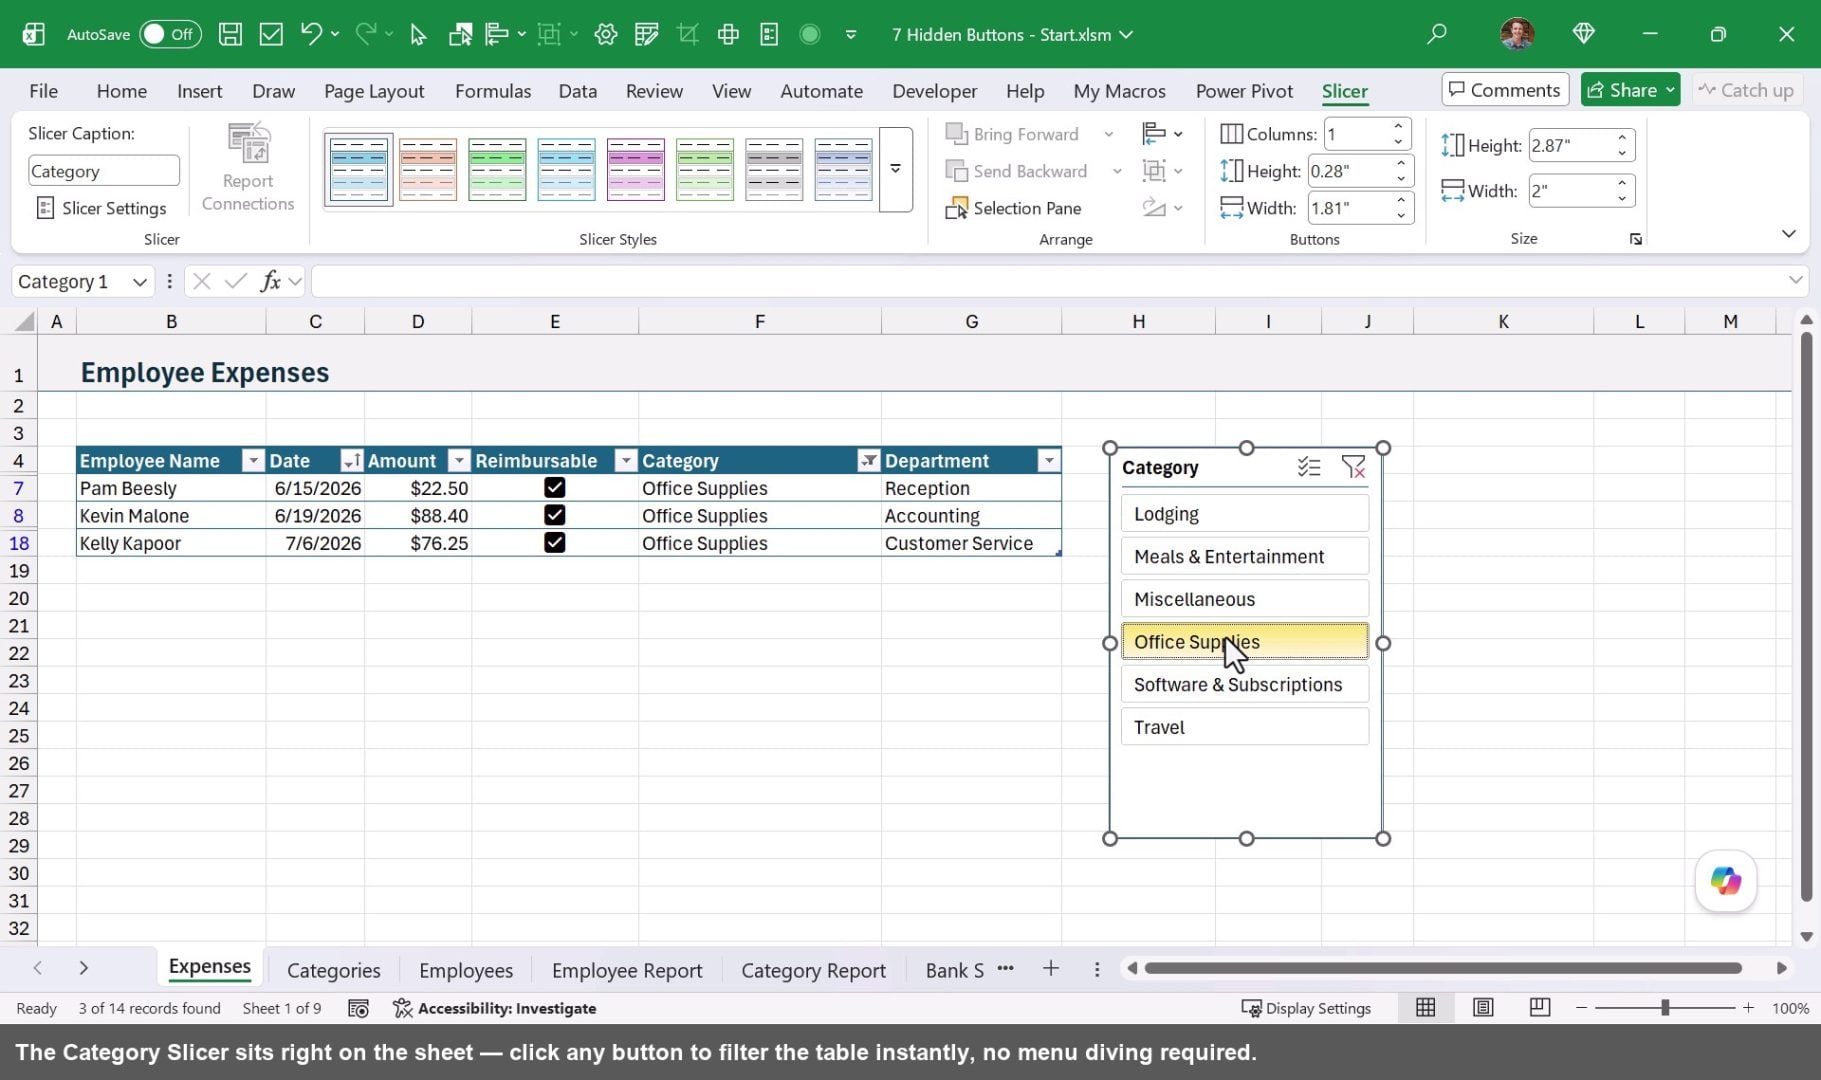Screen dimensions: 1821x1080
Task: Open Category column filter dropdown
Action: 869,460
